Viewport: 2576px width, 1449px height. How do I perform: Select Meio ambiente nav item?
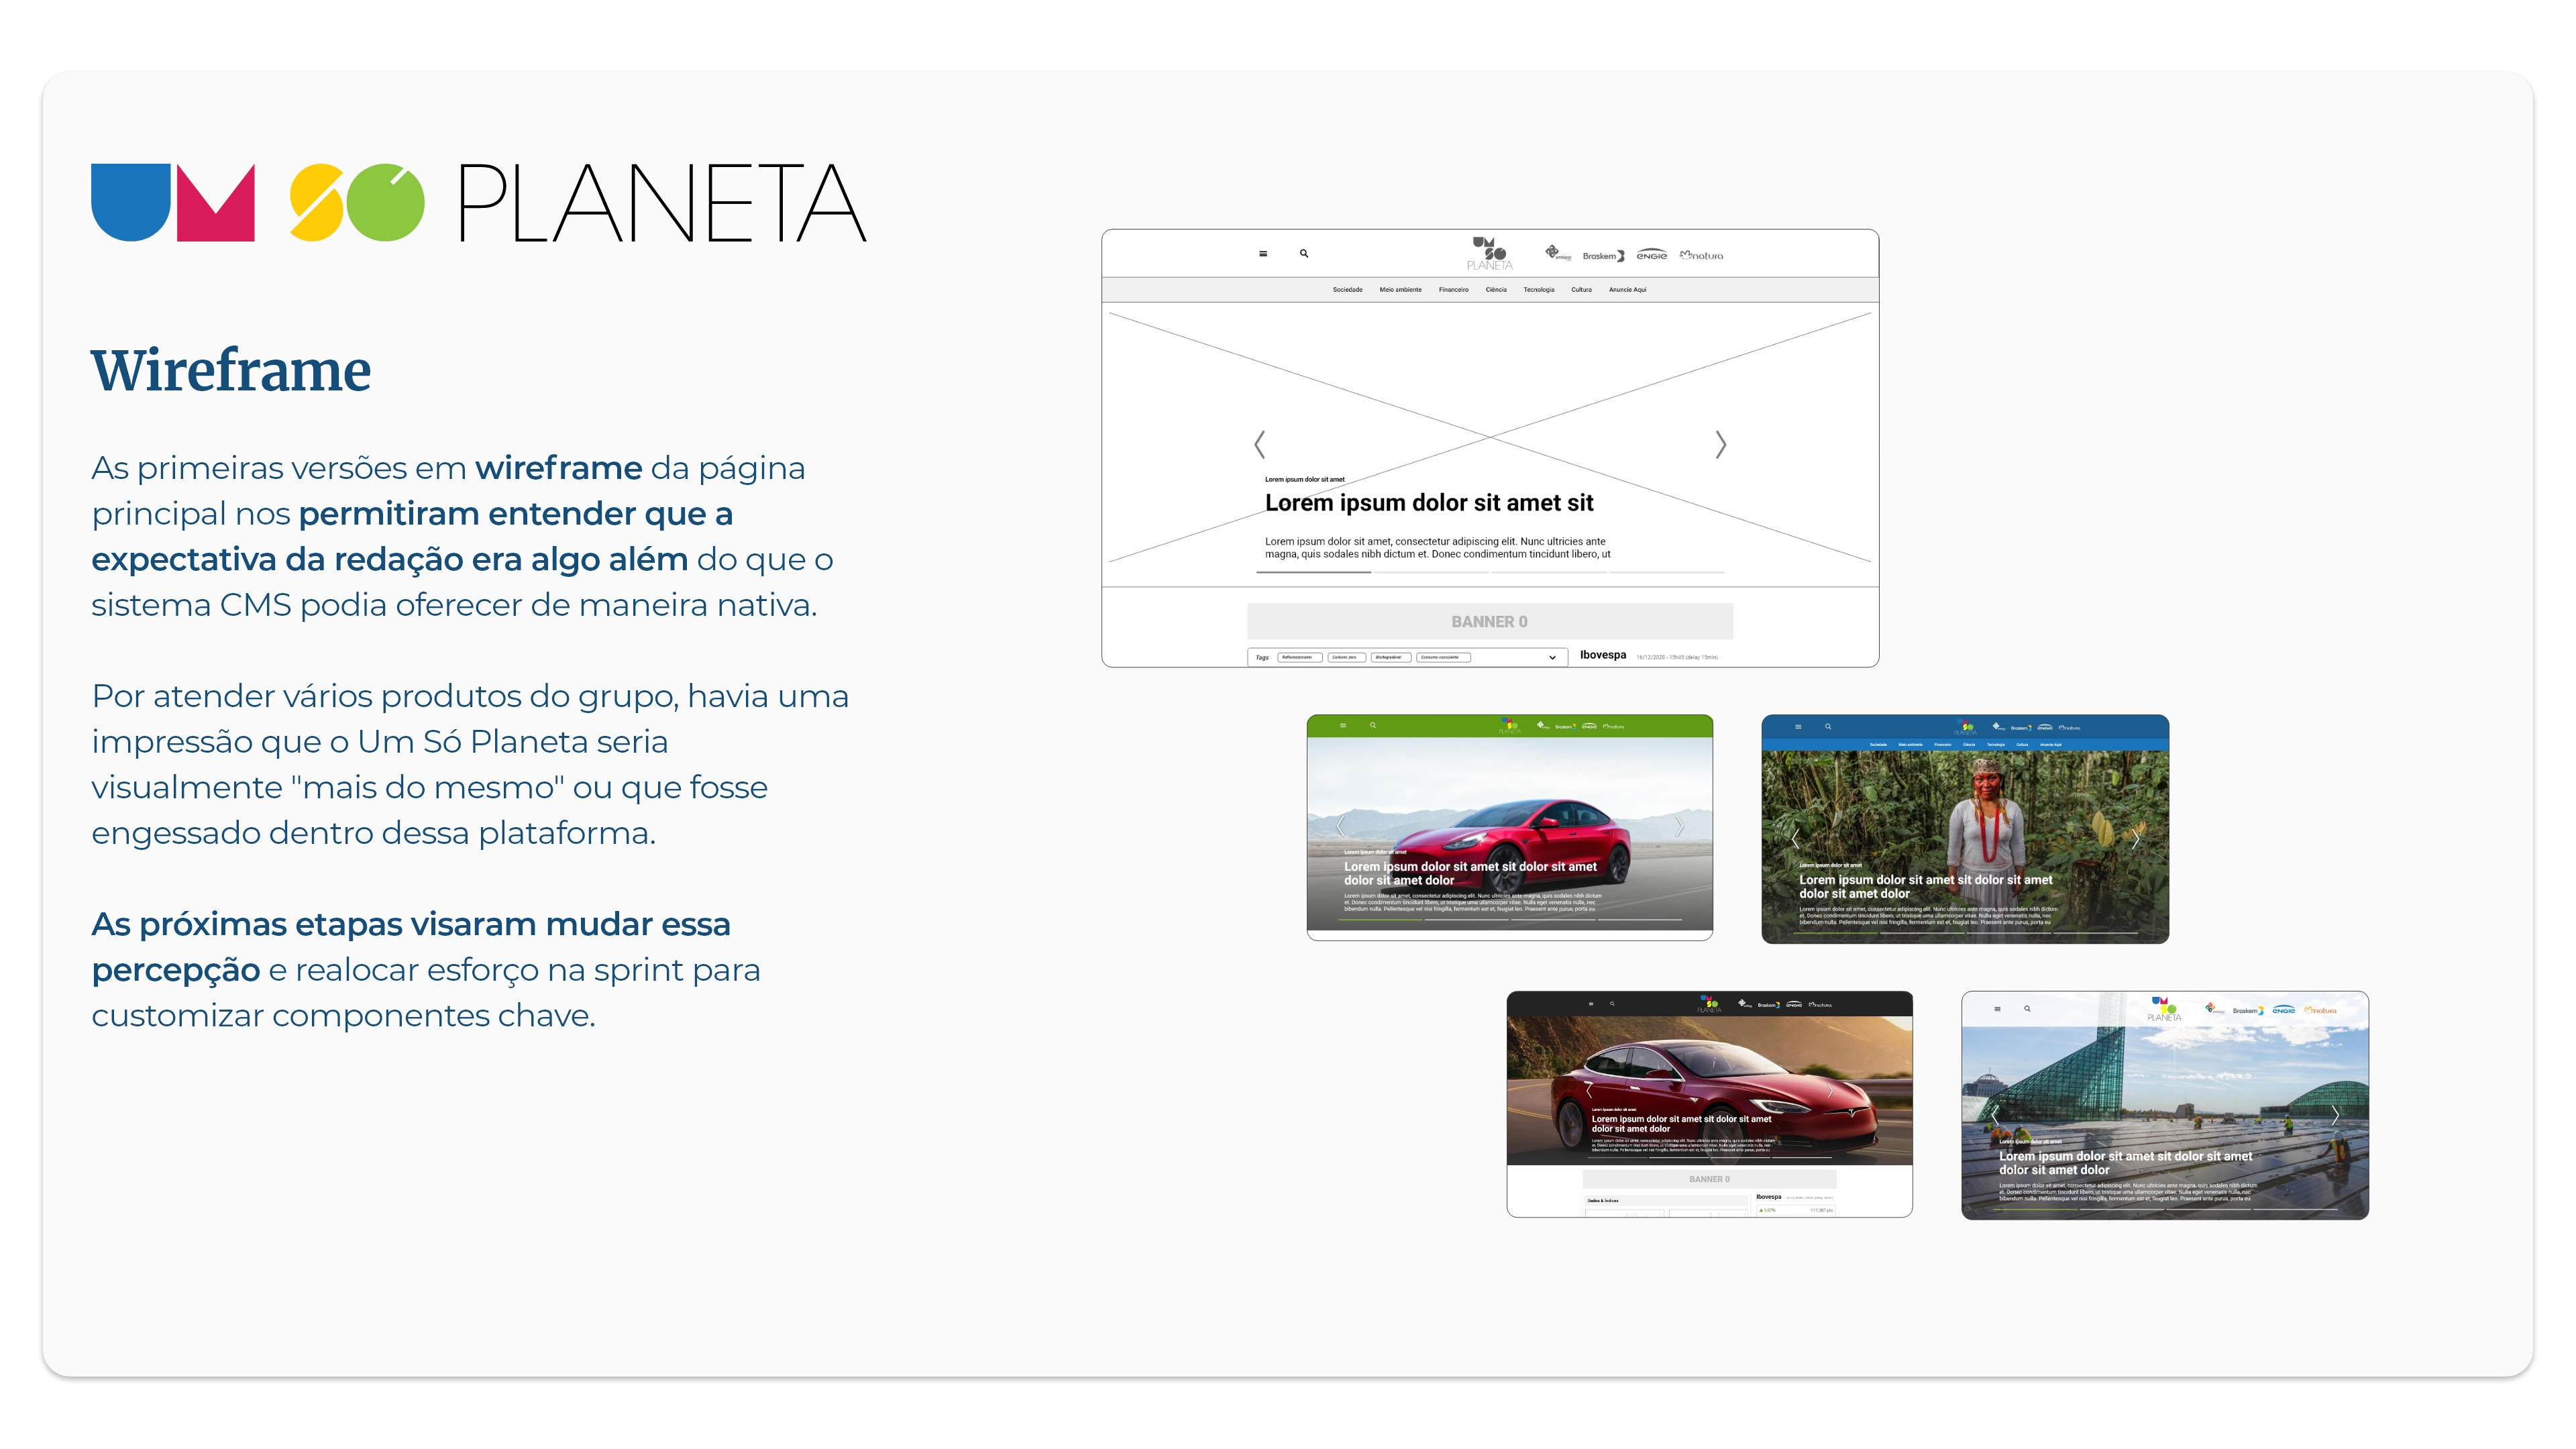point(1400,290)
